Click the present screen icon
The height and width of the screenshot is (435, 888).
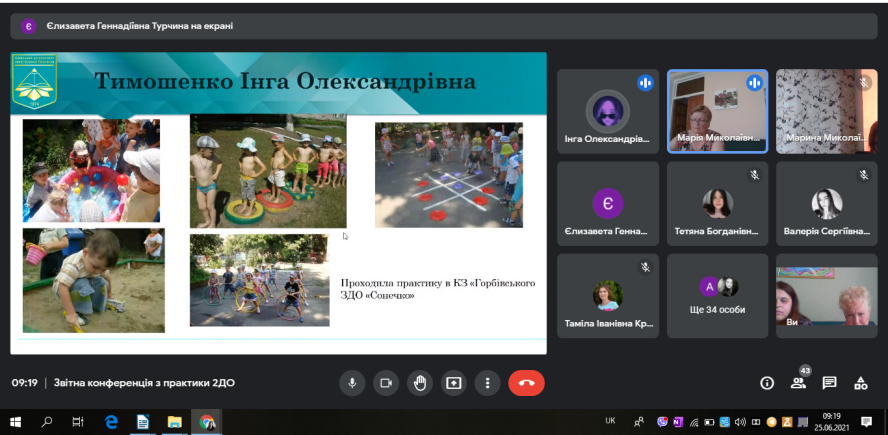(454, 382)
